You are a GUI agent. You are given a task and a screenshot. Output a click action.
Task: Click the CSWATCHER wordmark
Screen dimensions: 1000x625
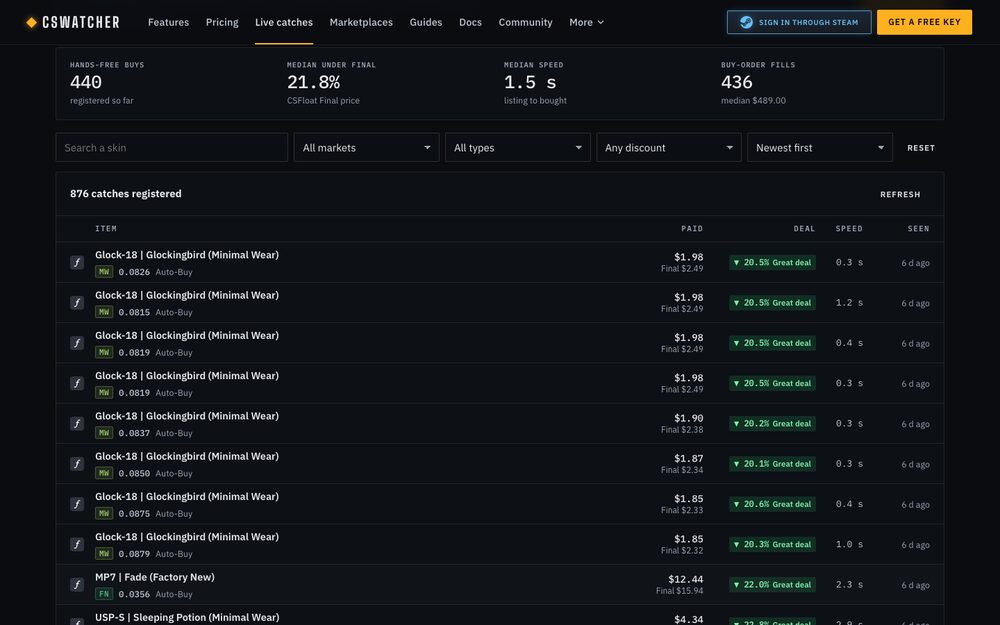click(81, 22)
